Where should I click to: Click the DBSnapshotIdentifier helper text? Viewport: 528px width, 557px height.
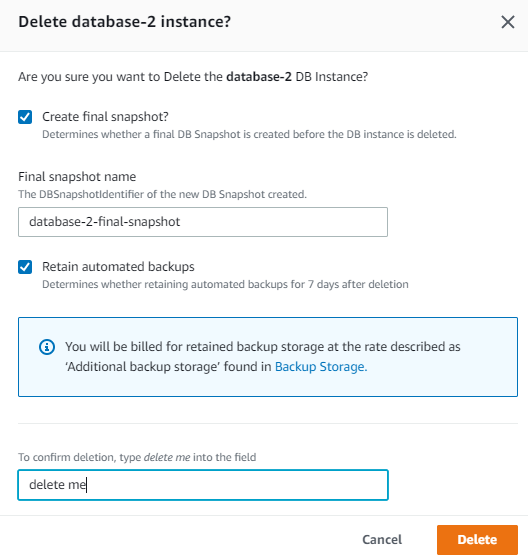[x=162, y=194]
